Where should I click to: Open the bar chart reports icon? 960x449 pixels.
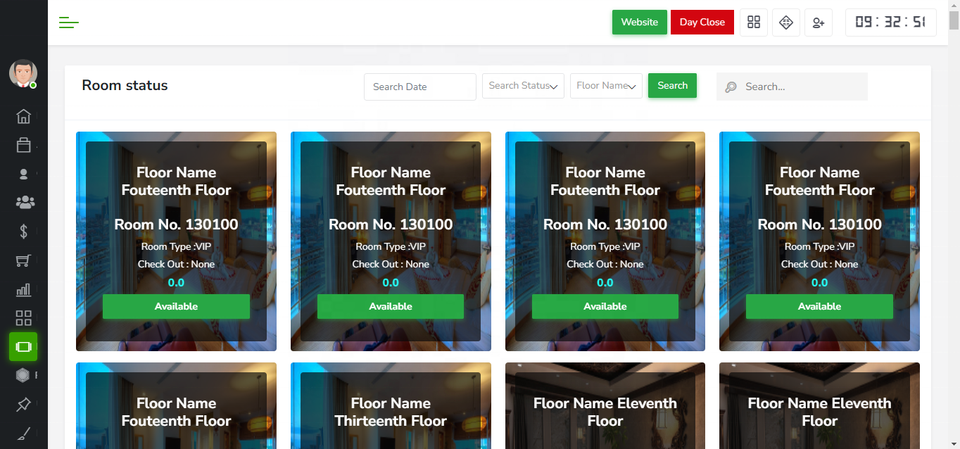click(x=23, y=290)
